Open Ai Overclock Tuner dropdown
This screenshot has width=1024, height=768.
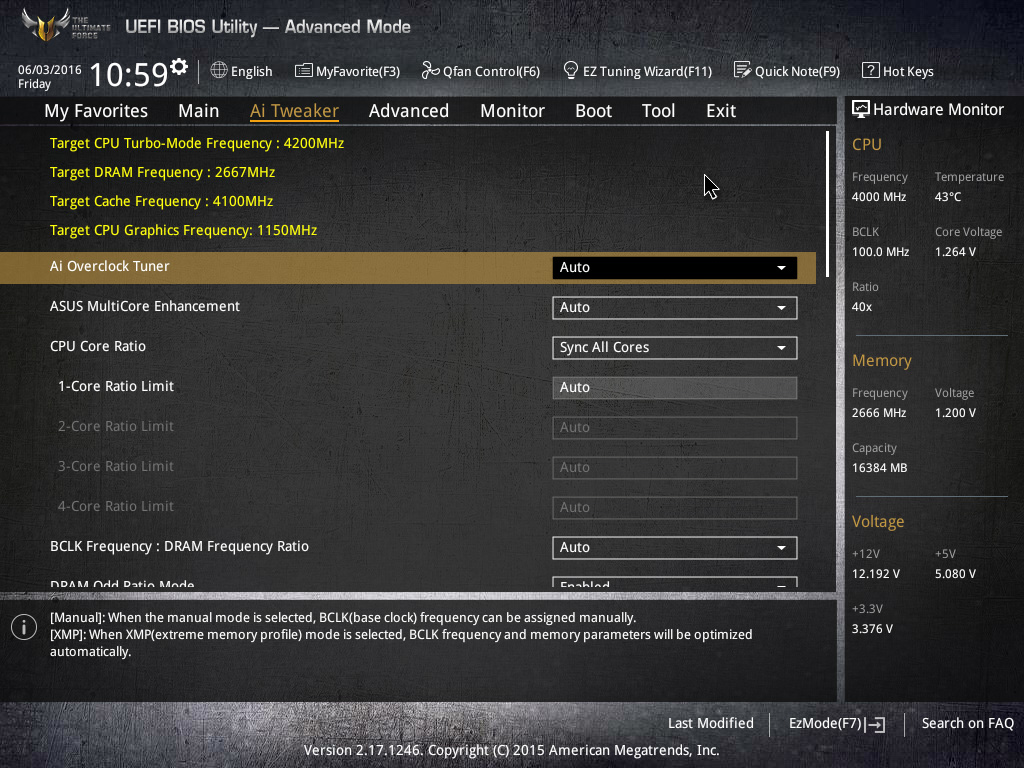675,268
